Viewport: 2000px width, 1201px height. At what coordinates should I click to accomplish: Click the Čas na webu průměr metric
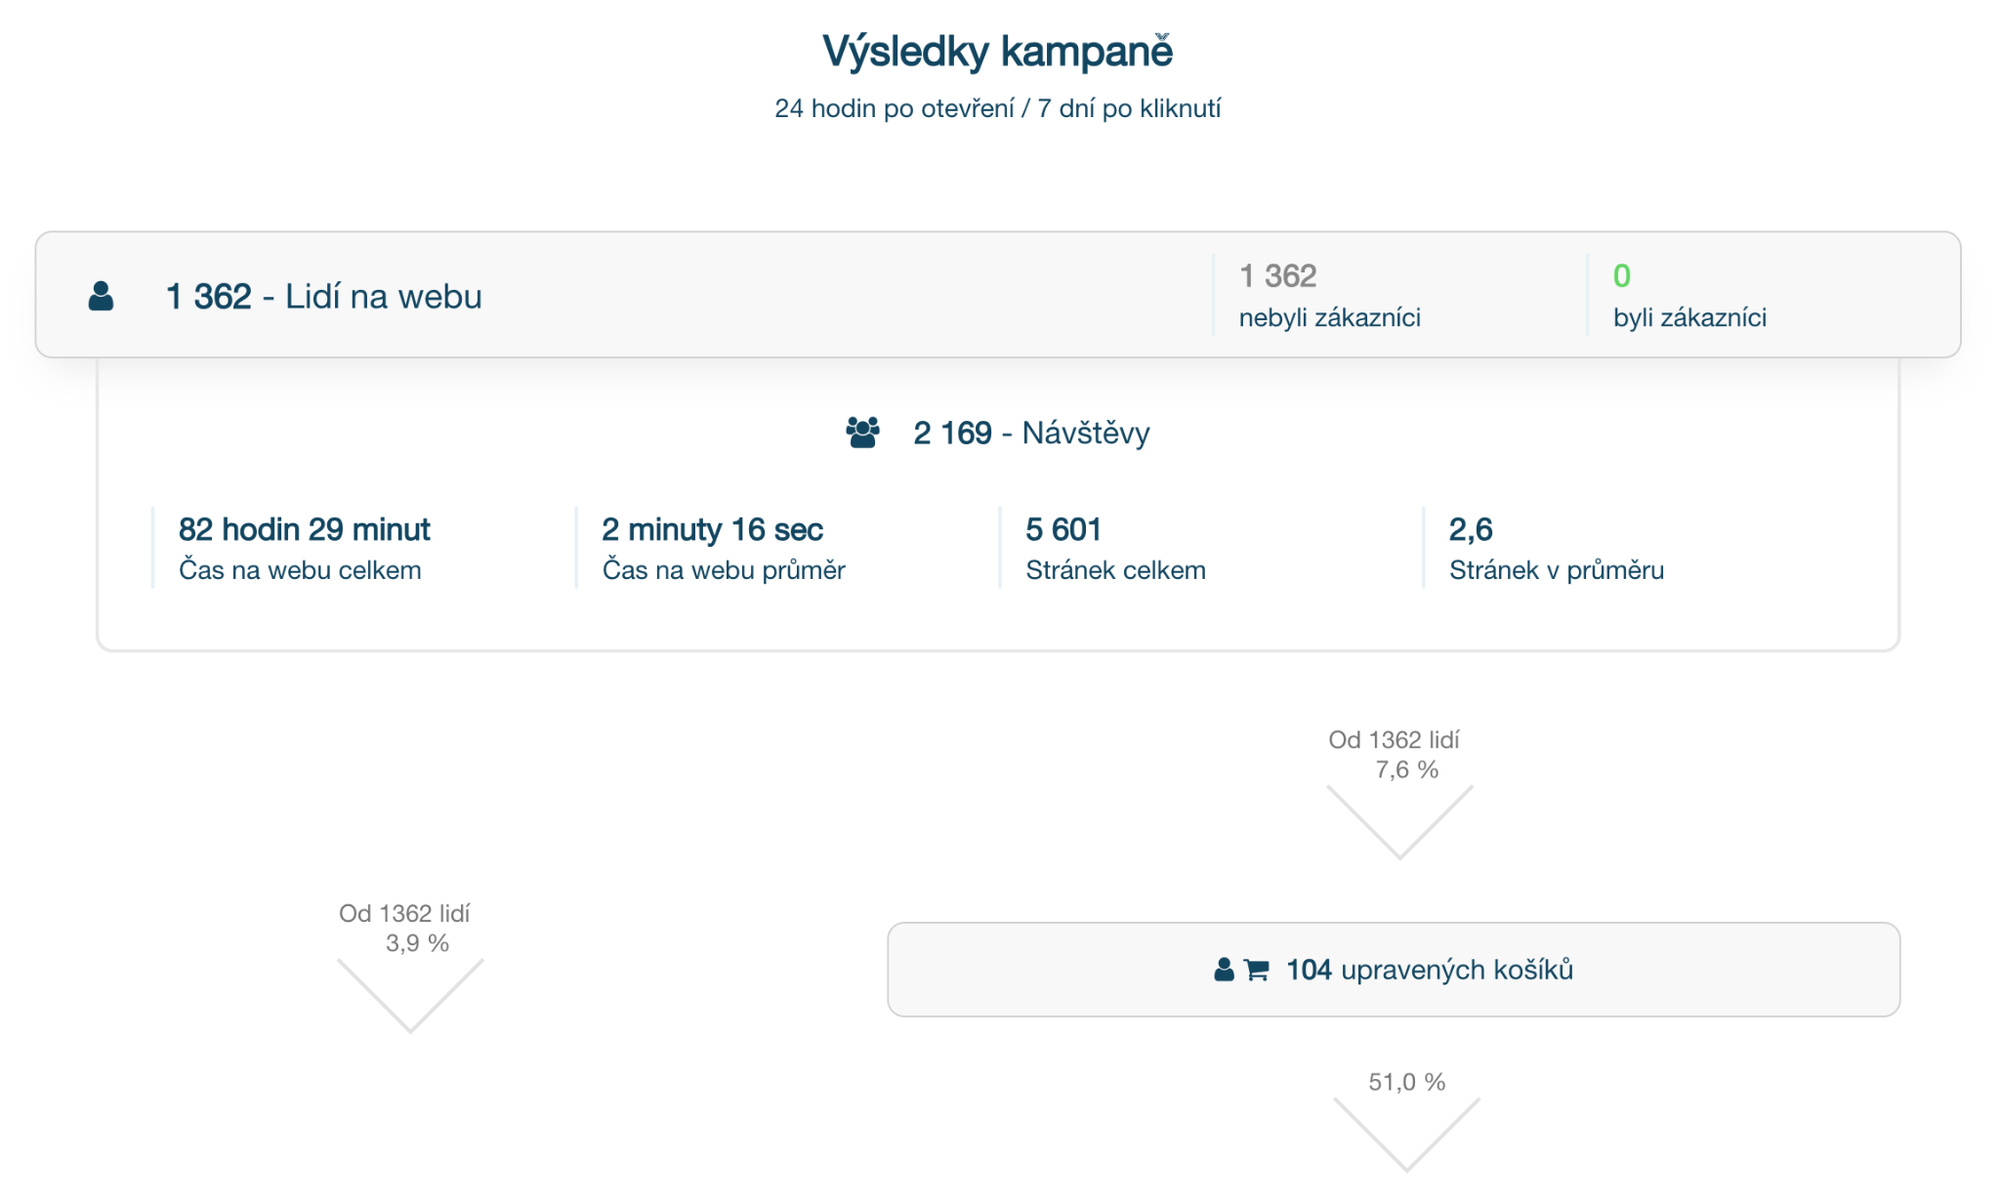723,548
